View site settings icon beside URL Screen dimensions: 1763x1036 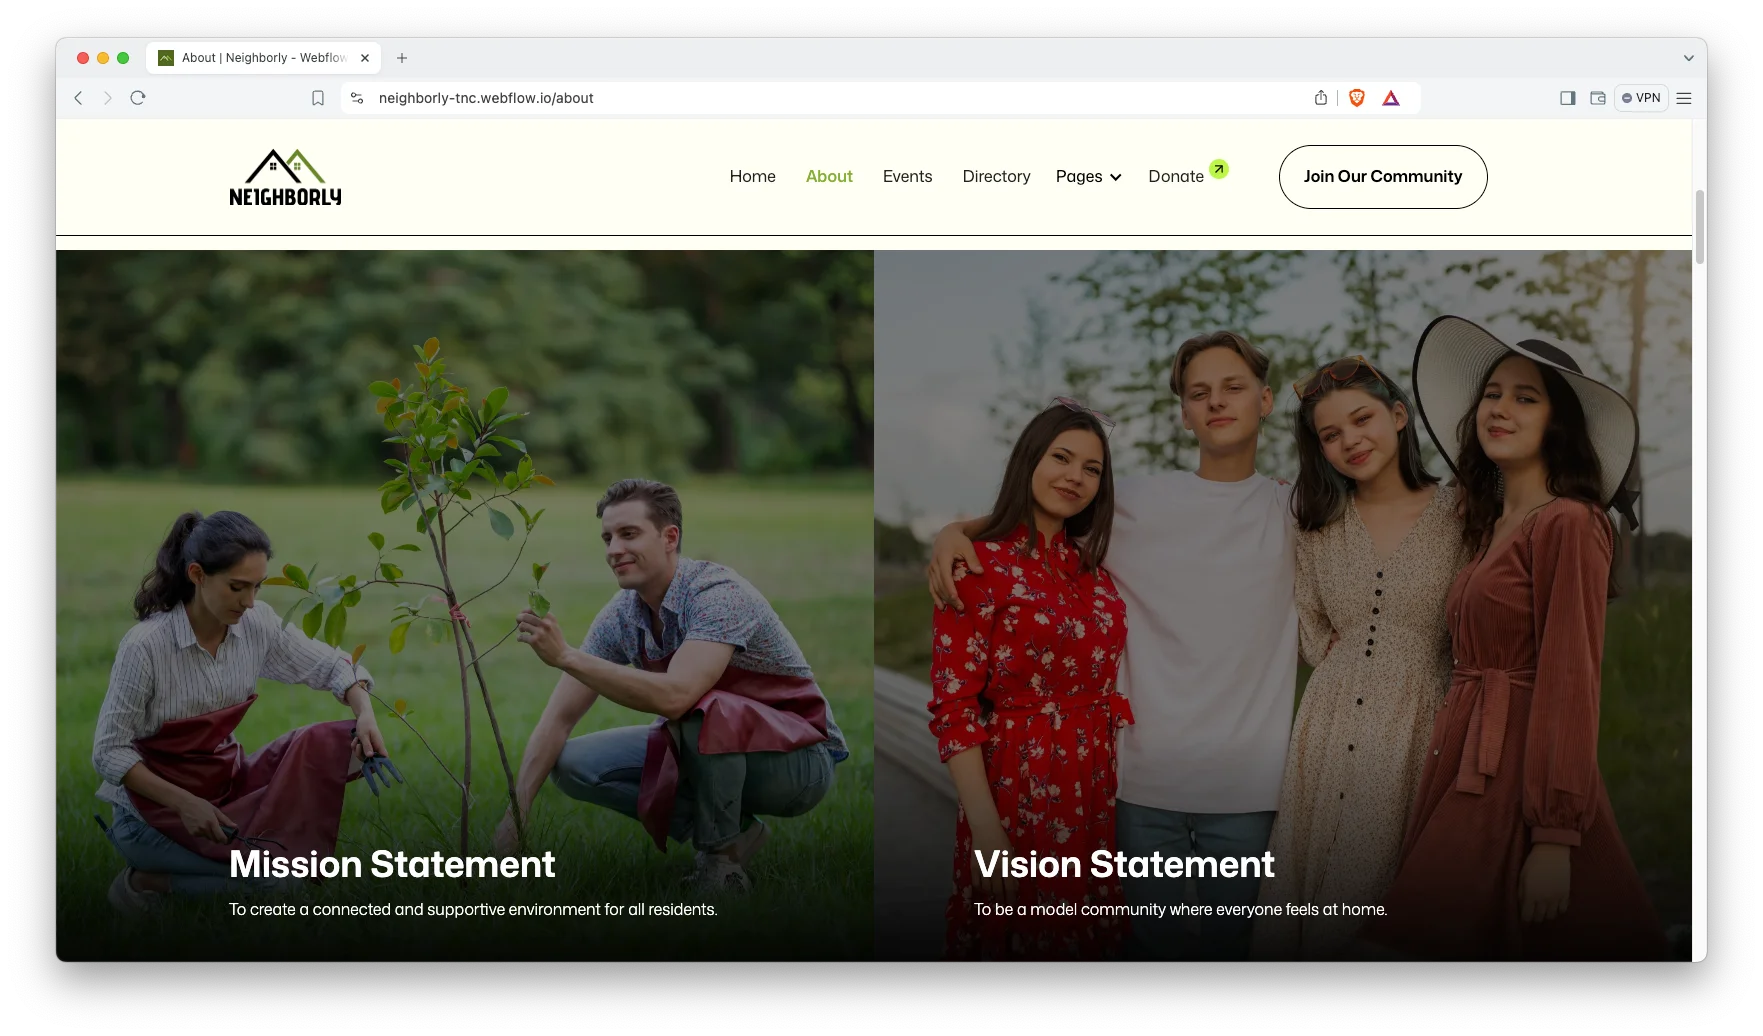tap(357, 98)
